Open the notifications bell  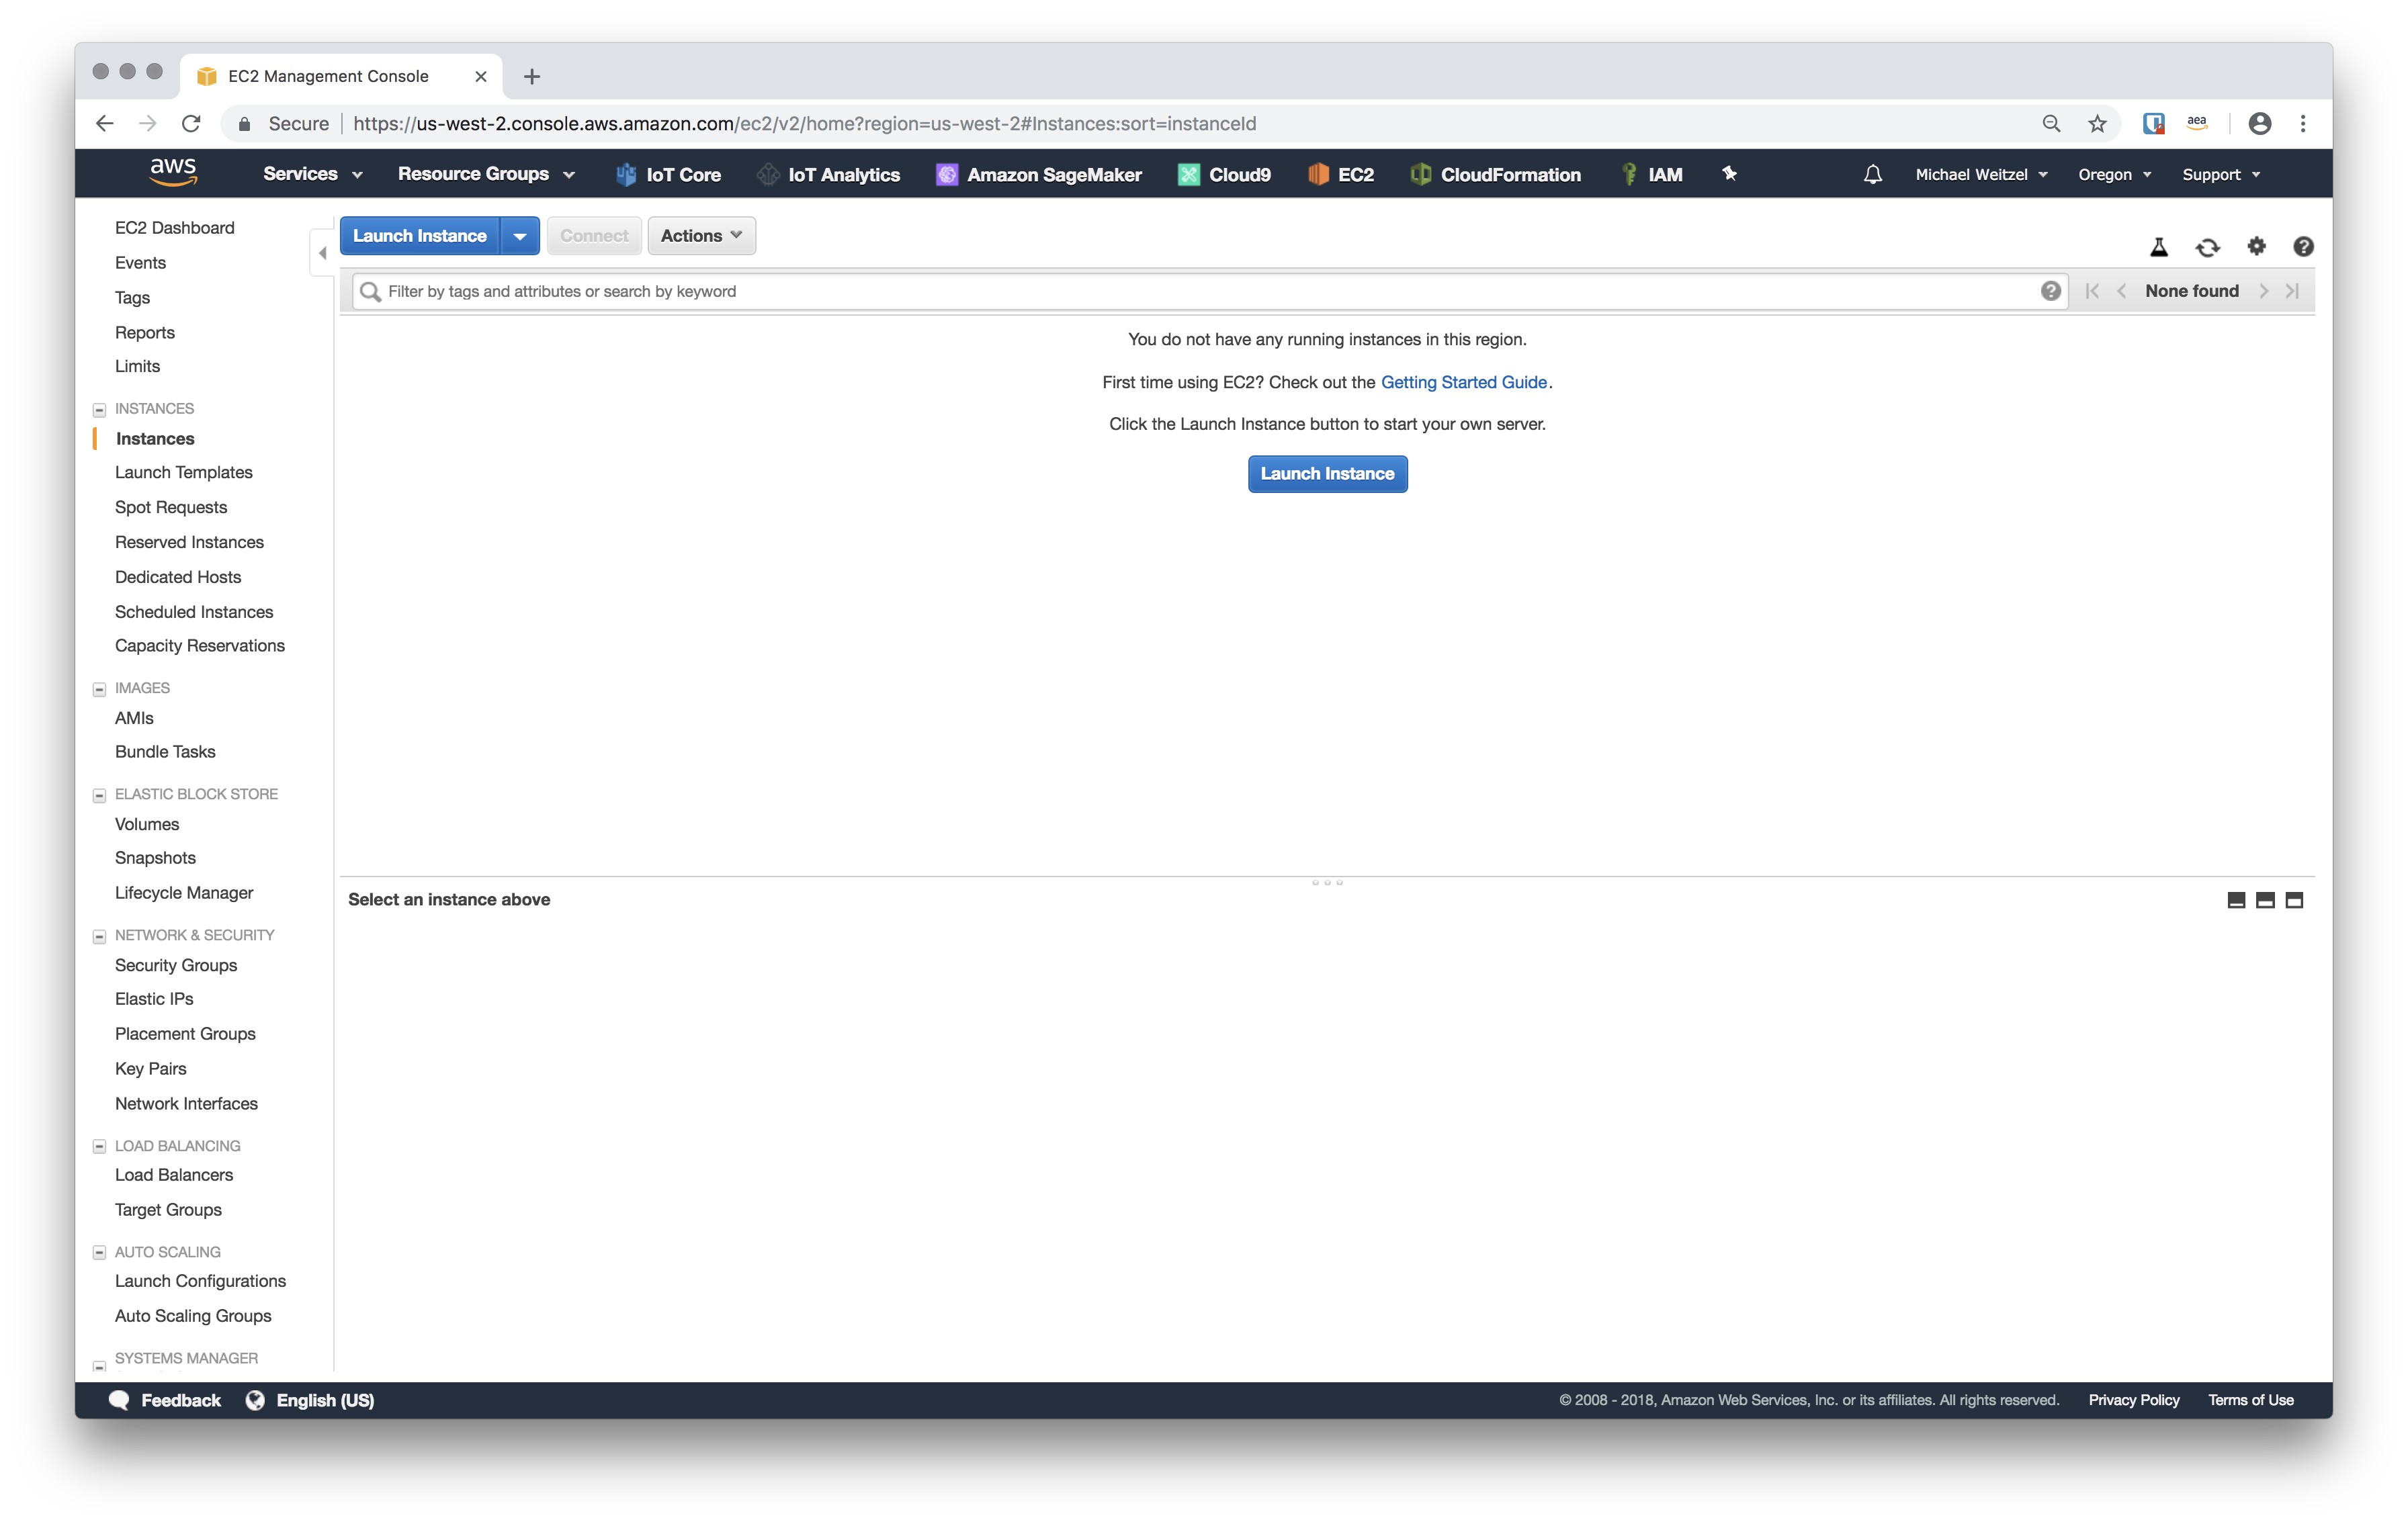click(1872, 174)
